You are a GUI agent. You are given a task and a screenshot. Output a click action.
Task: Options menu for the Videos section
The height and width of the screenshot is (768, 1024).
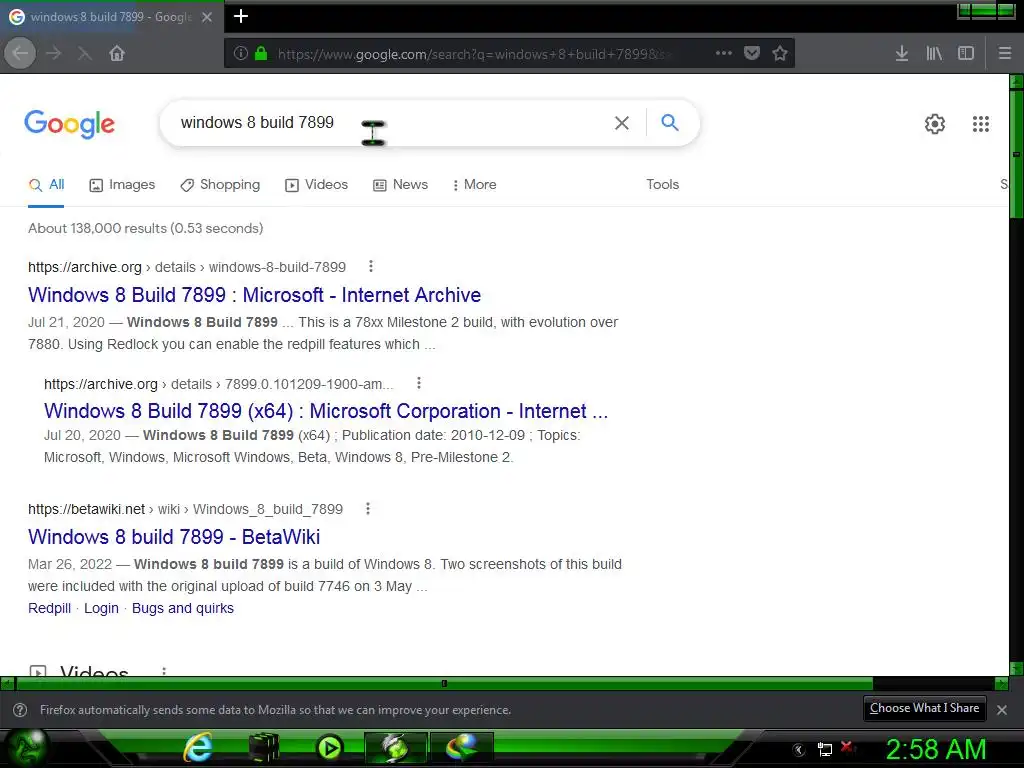pyautogui.click(x=164, y=671)
